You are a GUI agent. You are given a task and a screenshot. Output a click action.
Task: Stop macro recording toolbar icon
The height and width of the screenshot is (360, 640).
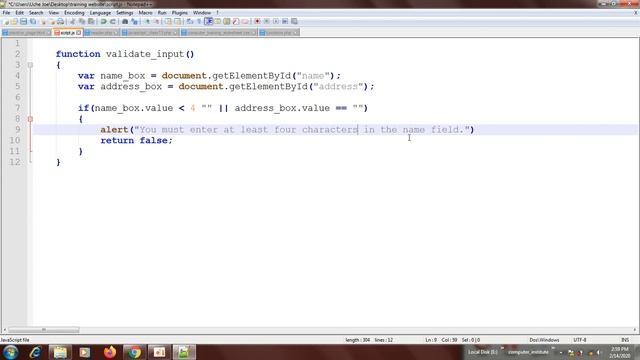pos(267,21)
